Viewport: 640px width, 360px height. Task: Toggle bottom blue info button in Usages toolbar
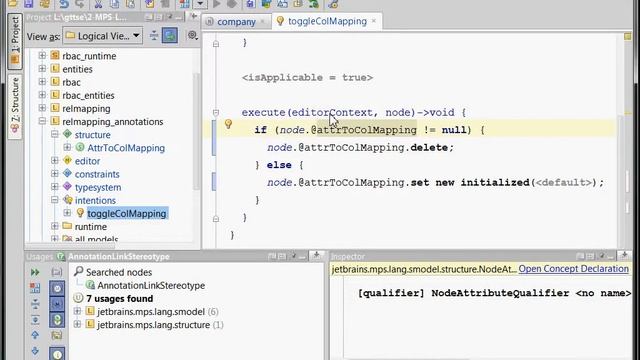click(57, 353)
